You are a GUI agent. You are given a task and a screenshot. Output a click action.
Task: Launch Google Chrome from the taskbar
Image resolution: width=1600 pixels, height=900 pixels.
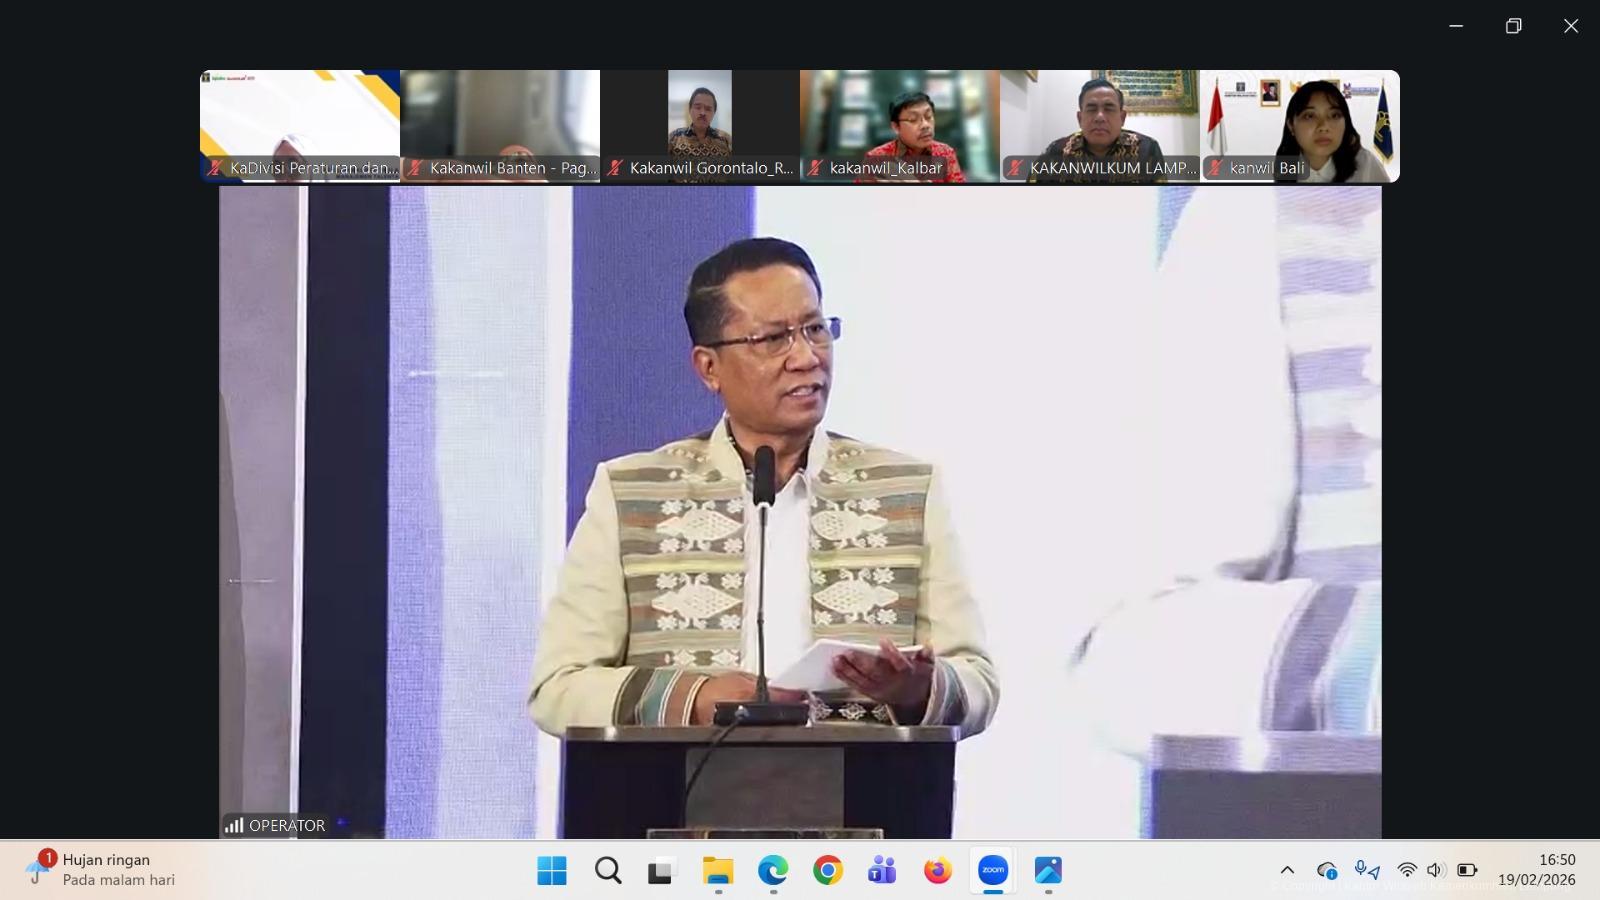[828, 871]
